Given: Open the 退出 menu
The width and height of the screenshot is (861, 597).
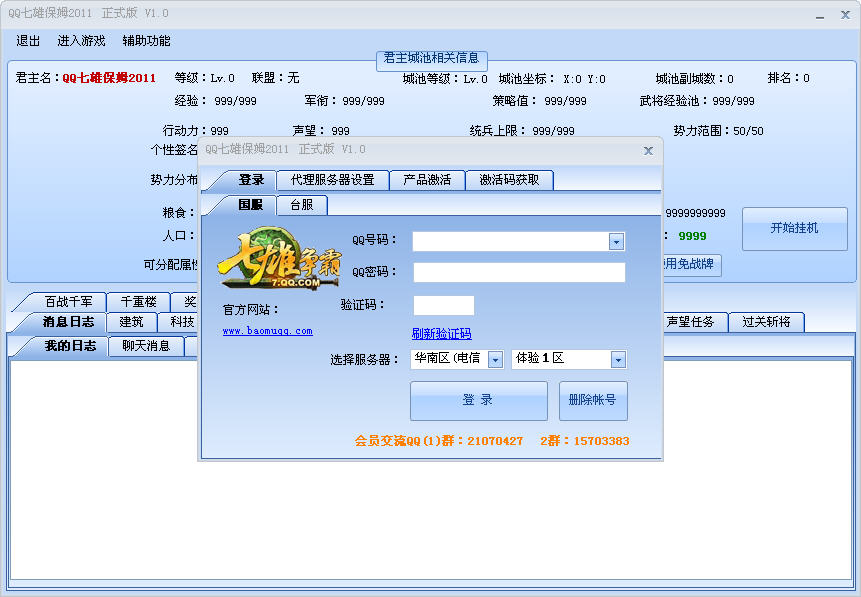Looking at the screenshot, I should (28, 41).
